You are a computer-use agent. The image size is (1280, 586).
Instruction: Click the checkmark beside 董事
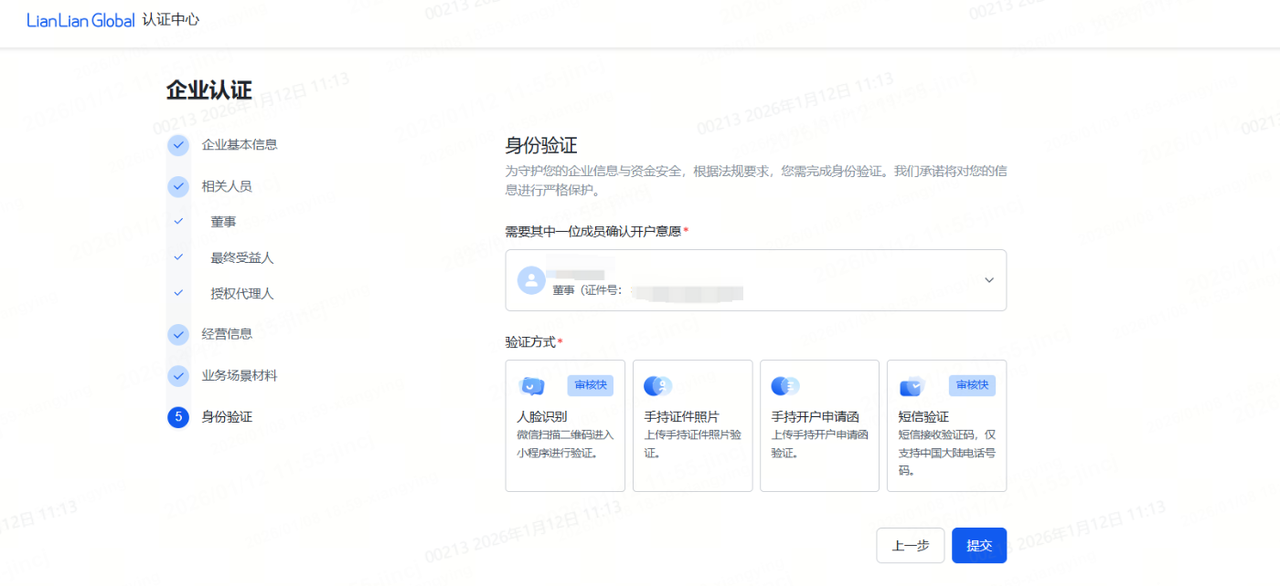click(x=178, y=222)
